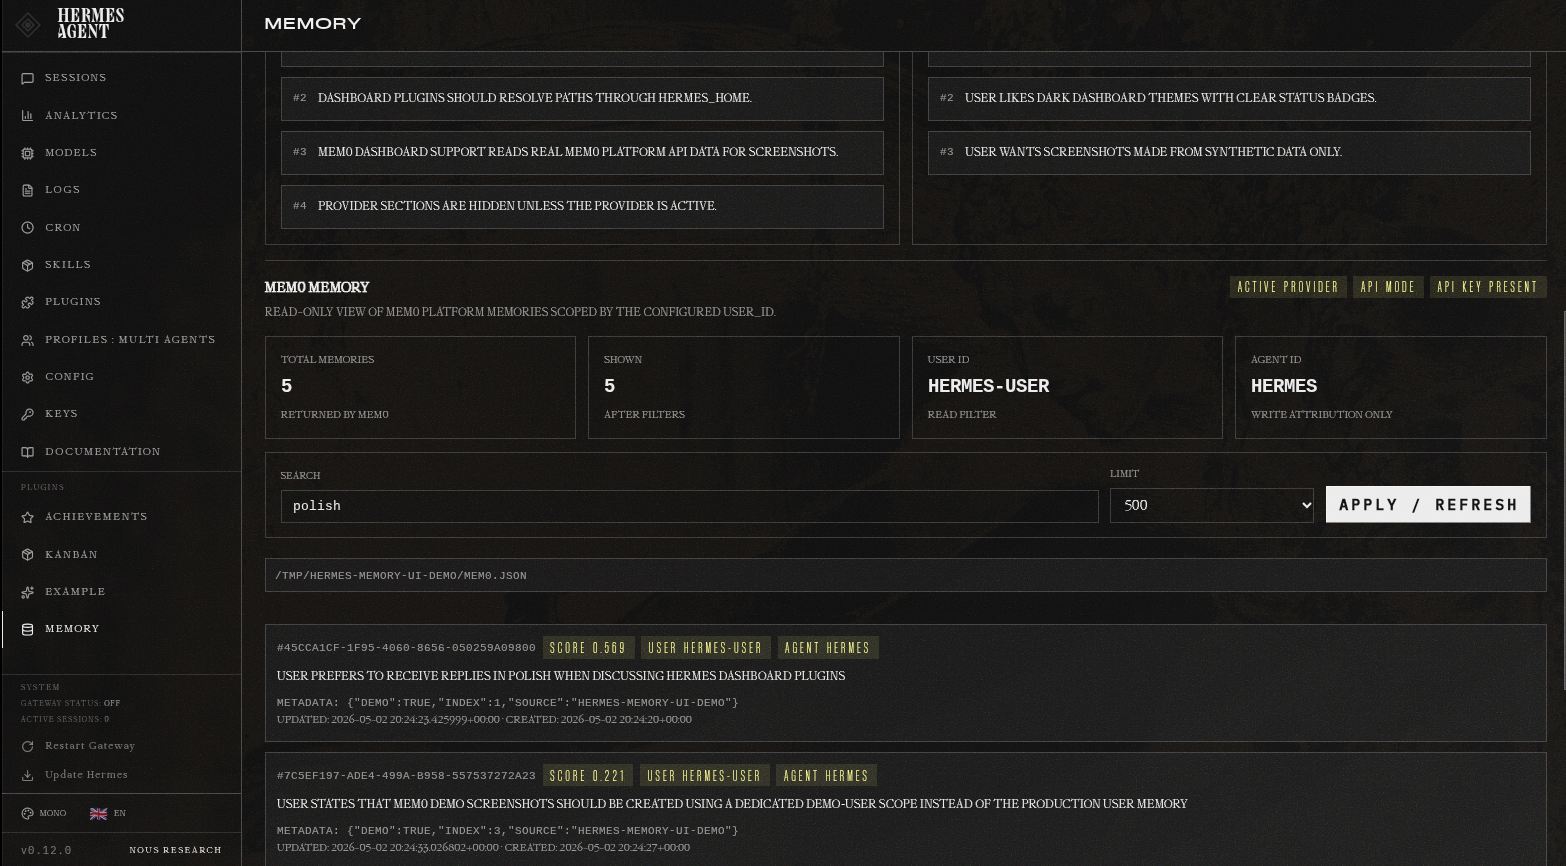
Task: Click the Hermes Agent logo icon
Action: (x=28, y=25)
